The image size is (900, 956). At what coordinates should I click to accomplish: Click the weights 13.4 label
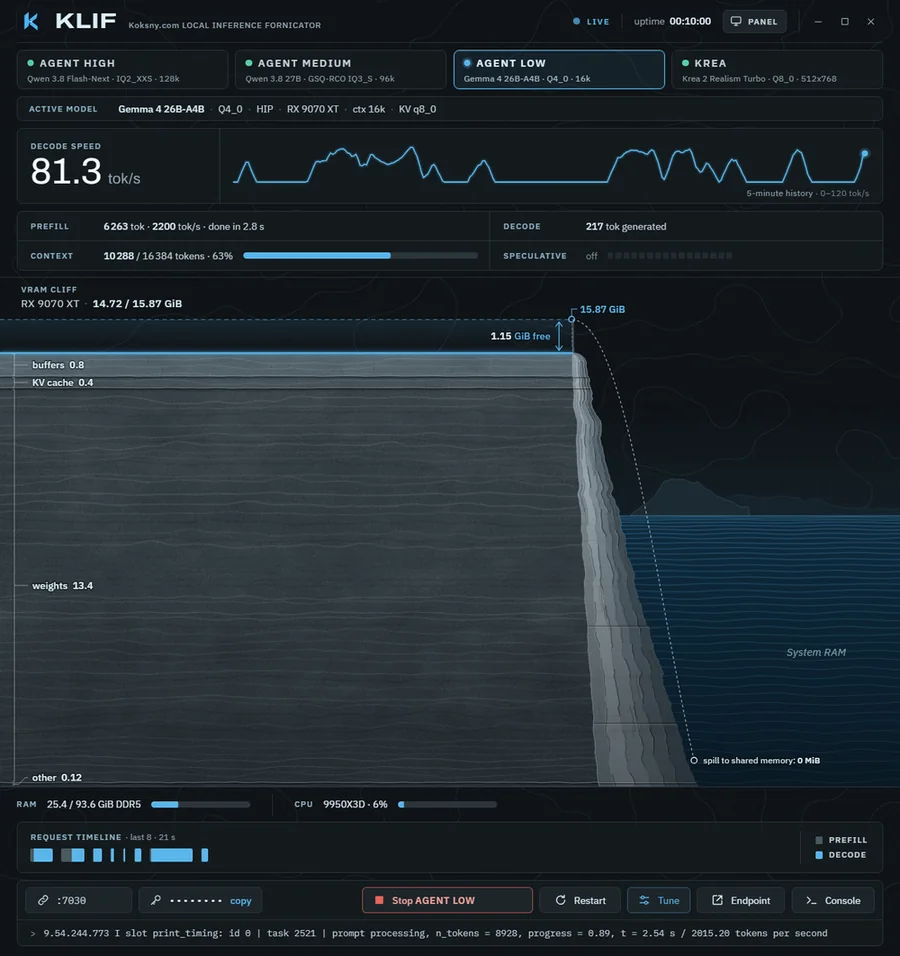(x=62, y=585)
